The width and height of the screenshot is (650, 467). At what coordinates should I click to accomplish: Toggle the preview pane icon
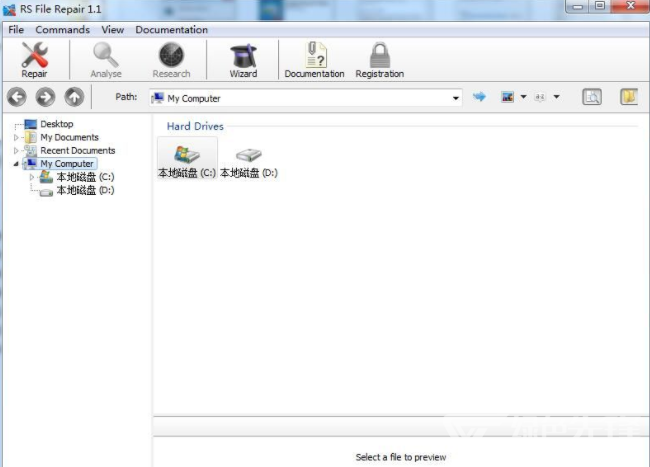(x=592, y=97)
